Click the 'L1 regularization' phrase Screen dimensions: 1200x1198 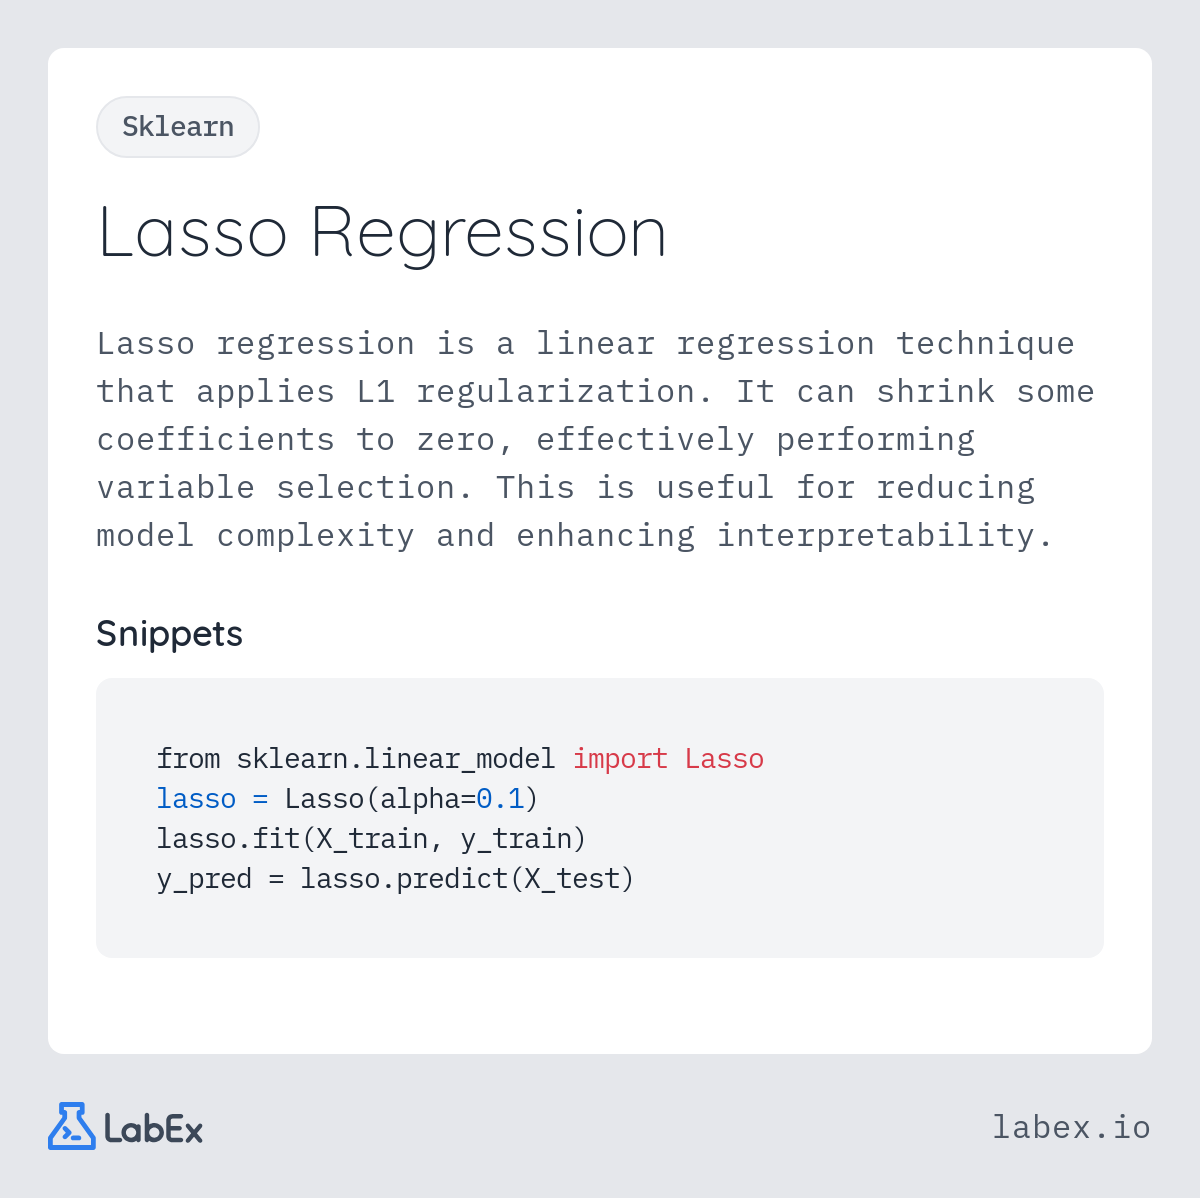coord(535,392)
